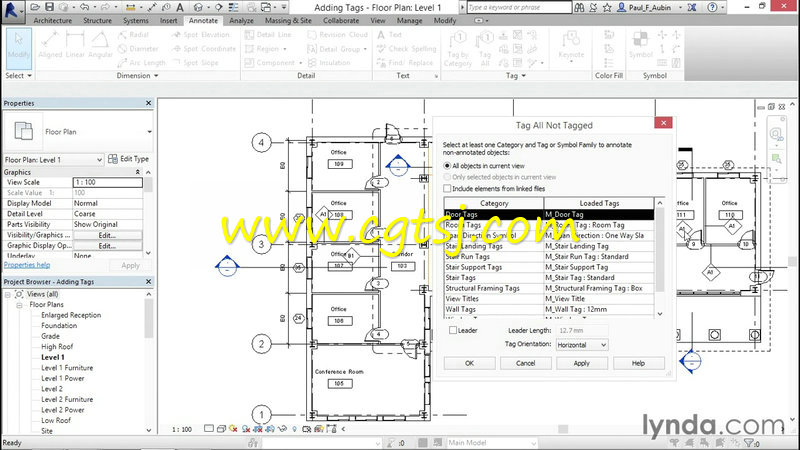Collapse the Floor Plans tree node

(x=19, y=305)
